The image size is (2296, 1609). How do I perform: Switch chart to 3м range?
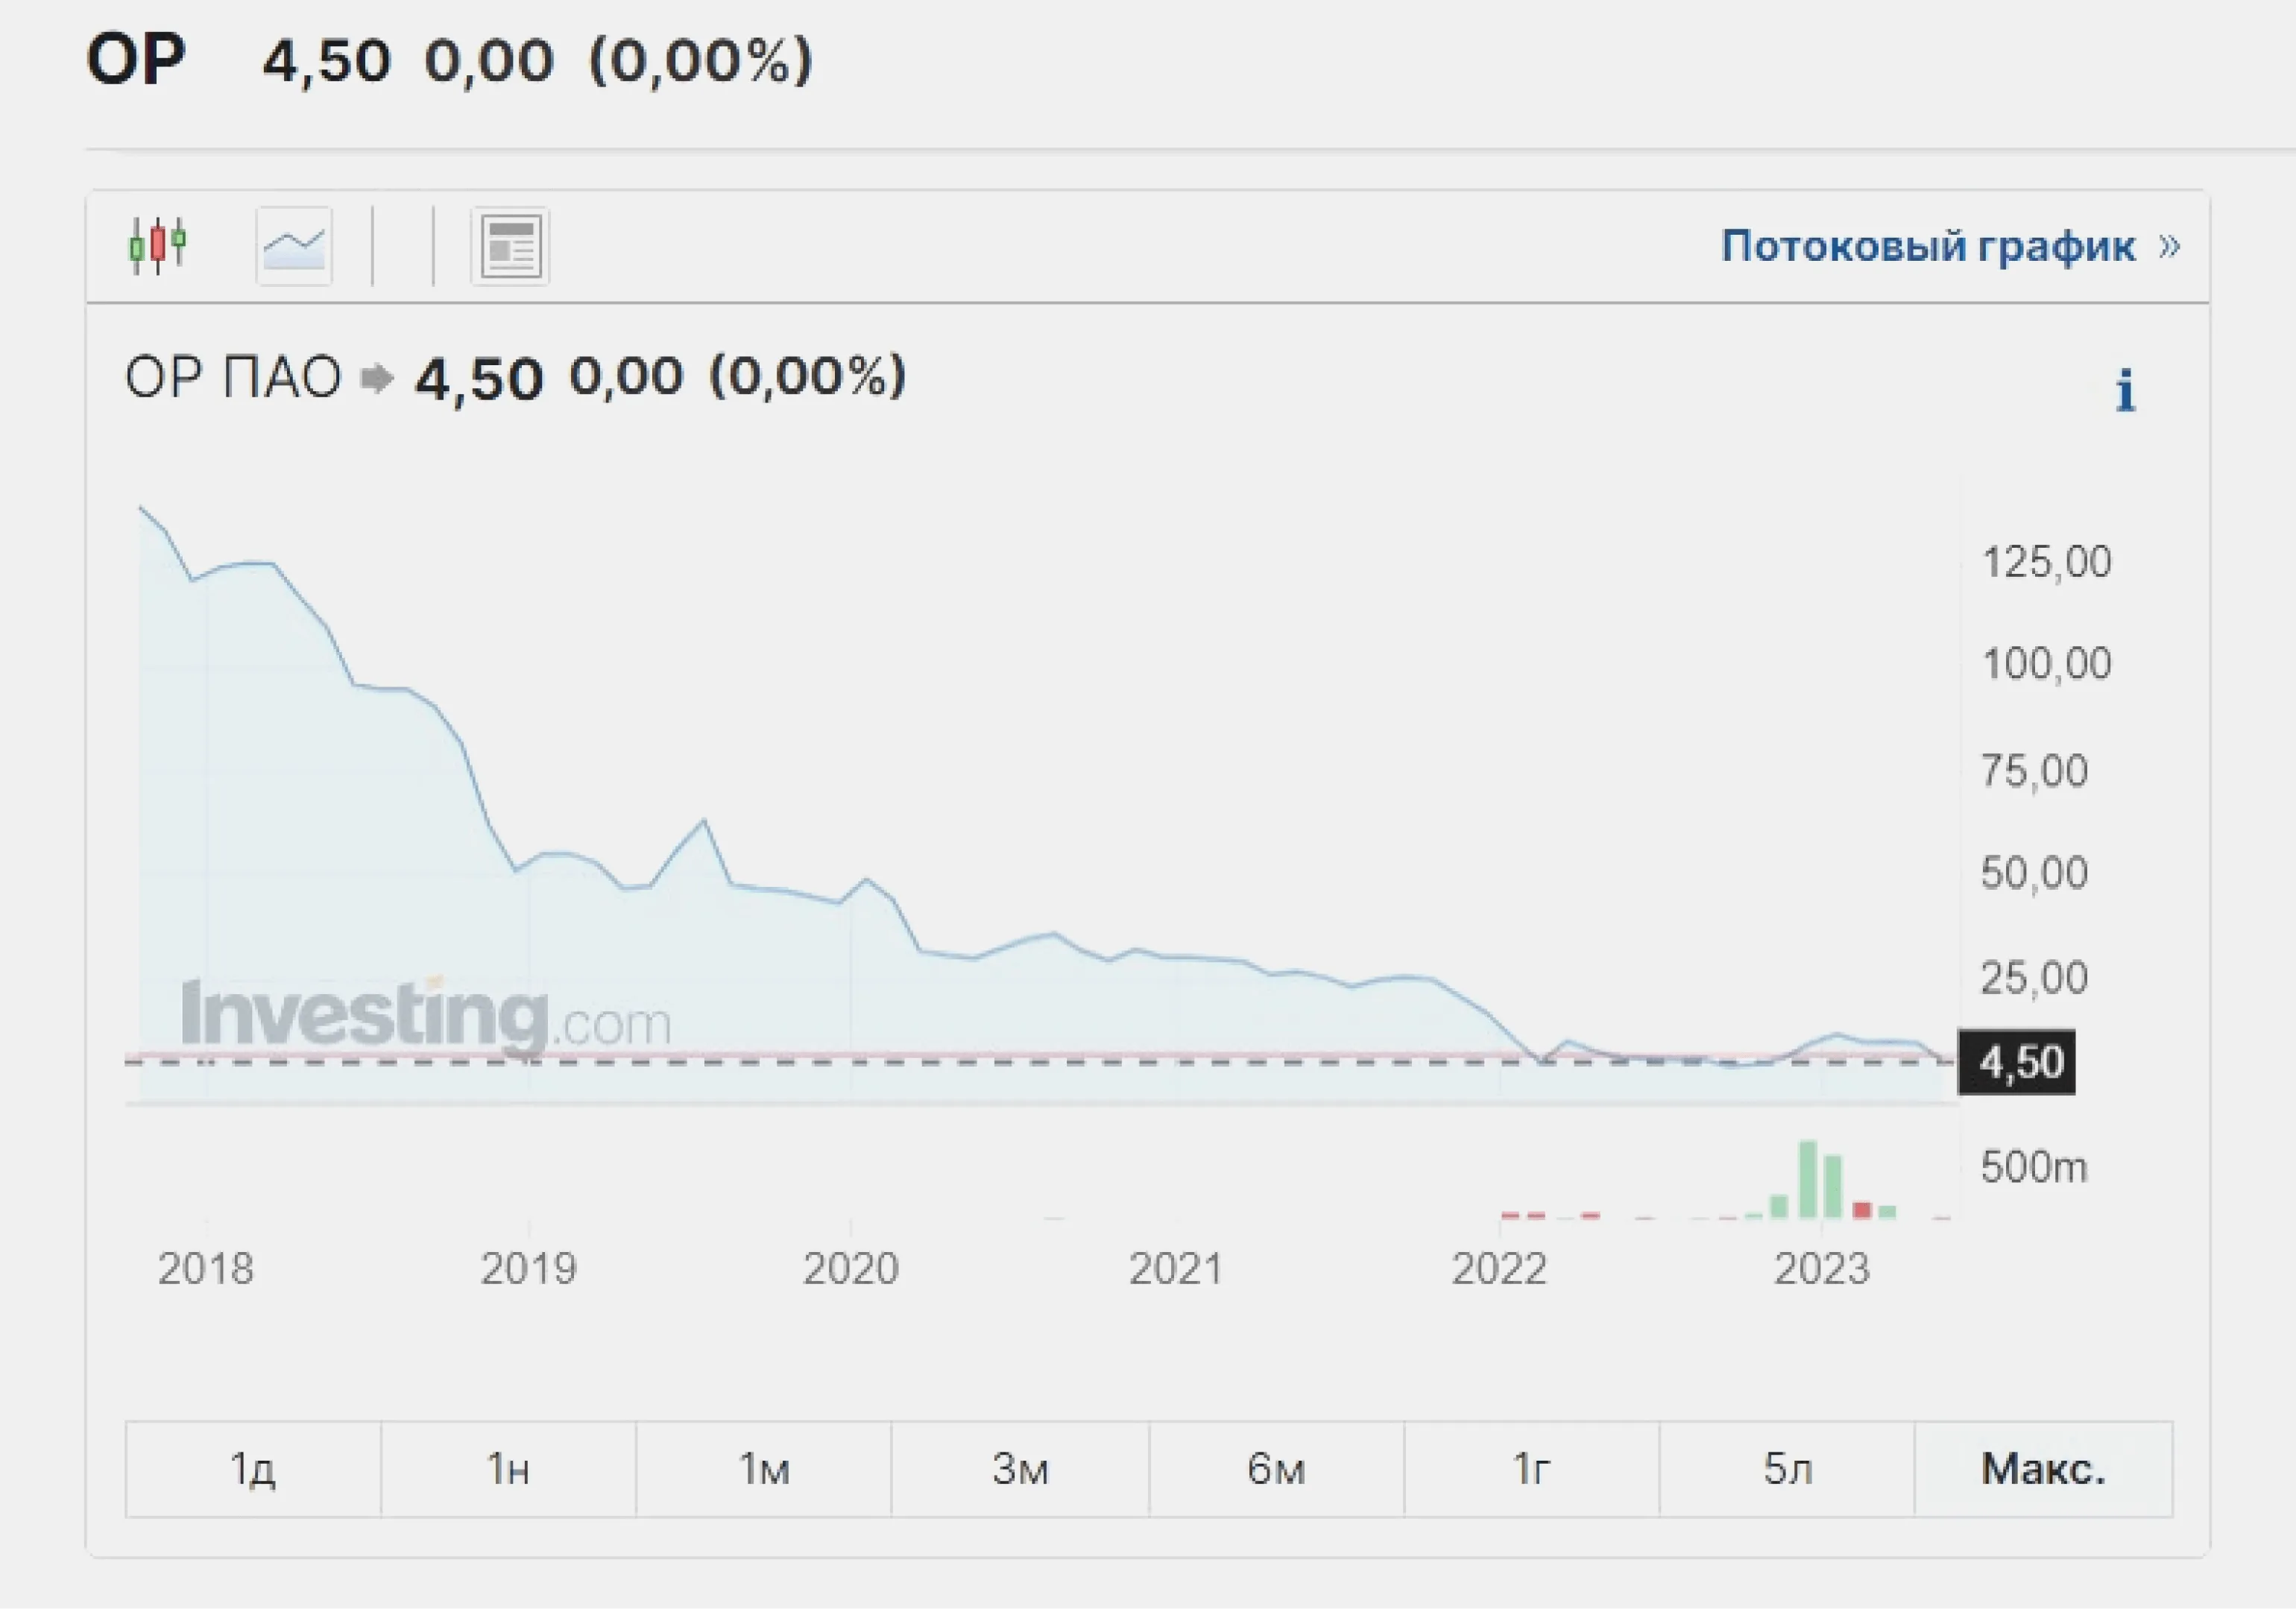[1020, 1469]
